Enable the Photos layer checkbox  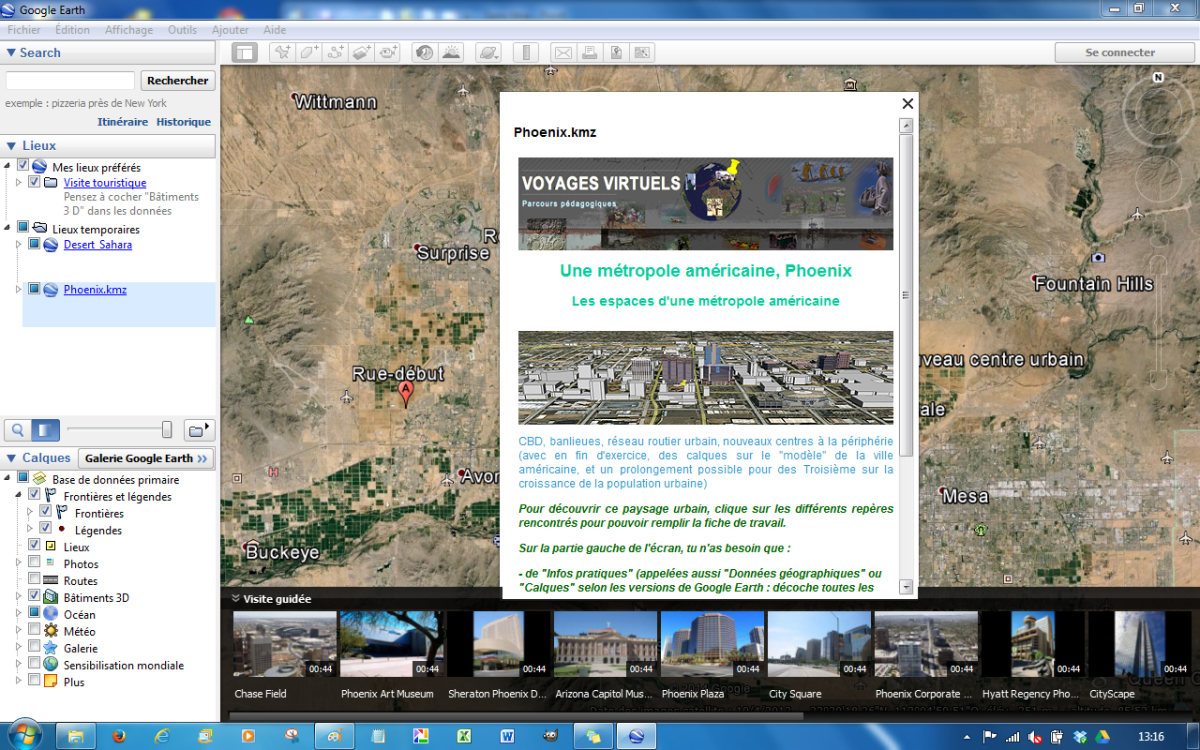34,562
